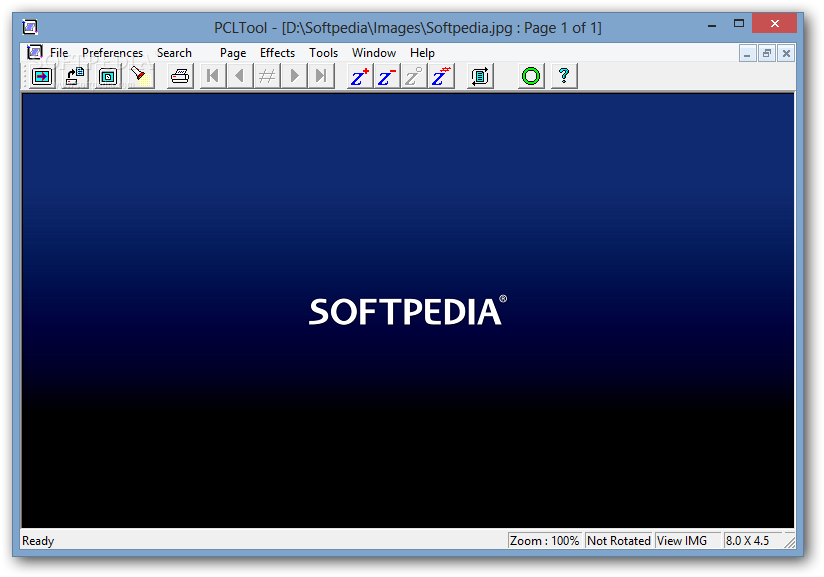Click the rotate page toolbar icon
The width and height of the screenshot is (824, 577).
coord(480,76)
